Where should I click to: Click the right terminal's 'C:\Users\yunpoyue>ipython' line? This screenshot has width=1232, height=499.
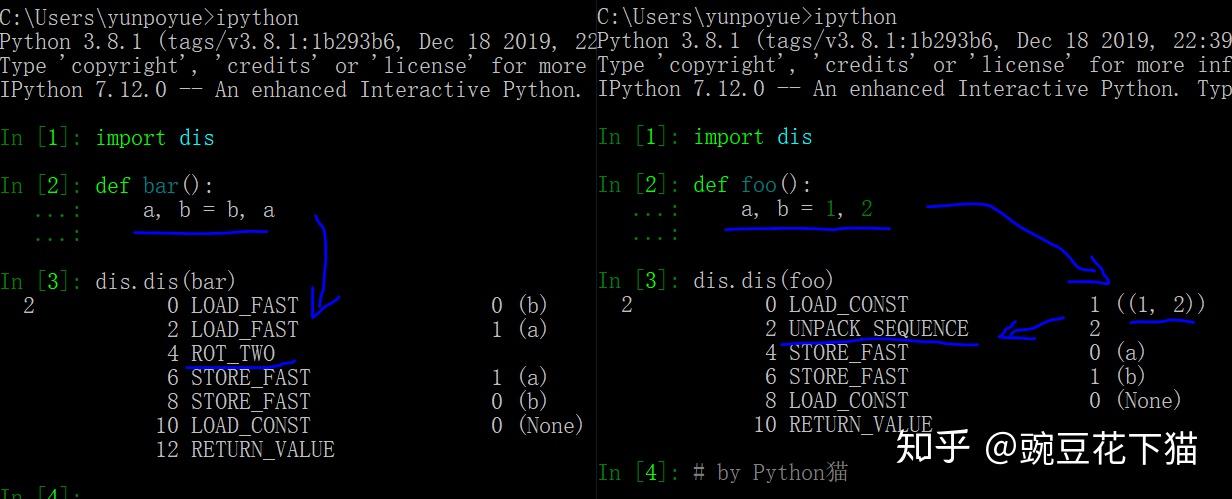(747, 17)
